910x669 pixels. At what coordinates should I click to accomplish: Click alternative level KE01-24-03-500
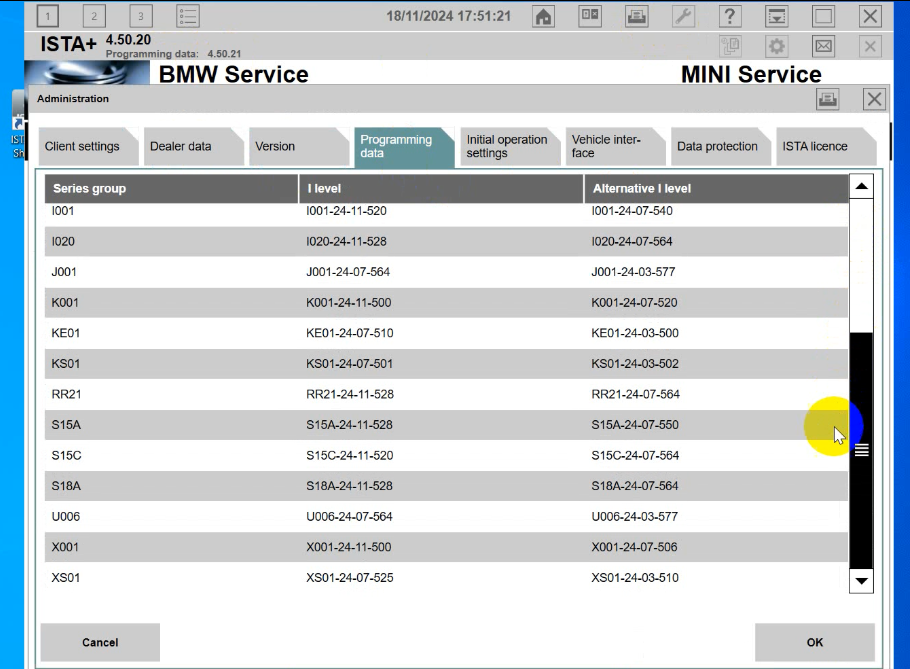click(x=635, y=333)
